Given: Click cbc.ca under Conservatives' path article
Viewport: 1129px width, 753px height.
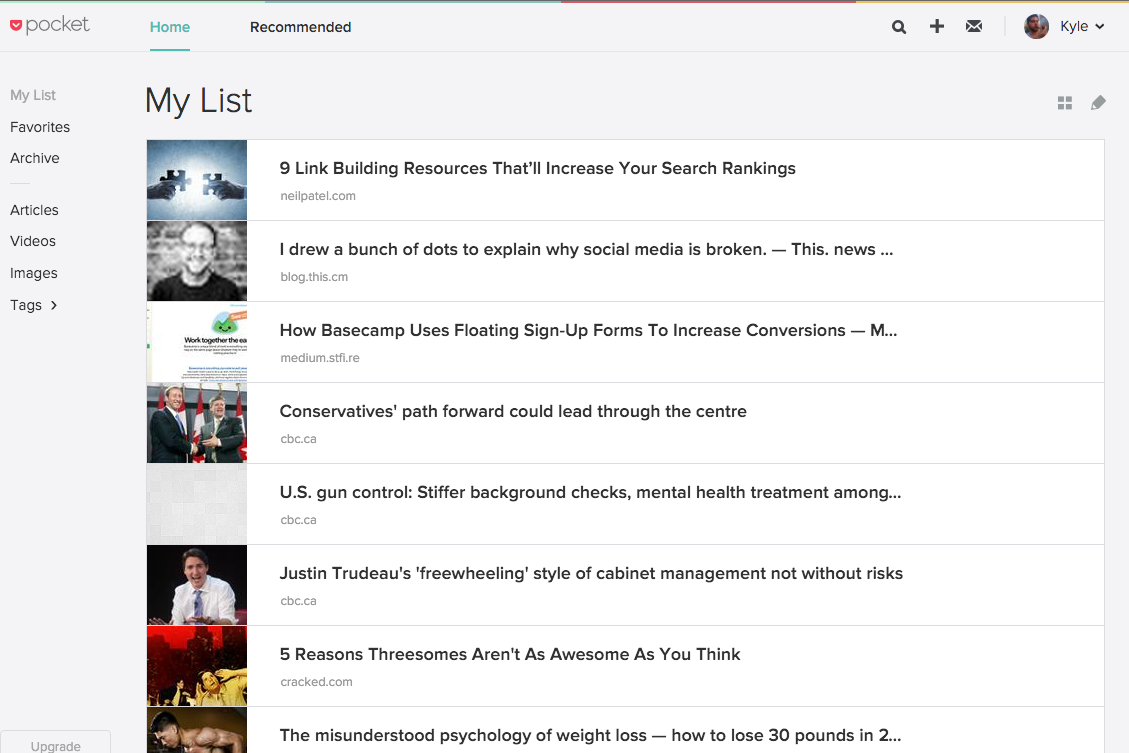Looking at the screenshot, I should tap(298, 438).
